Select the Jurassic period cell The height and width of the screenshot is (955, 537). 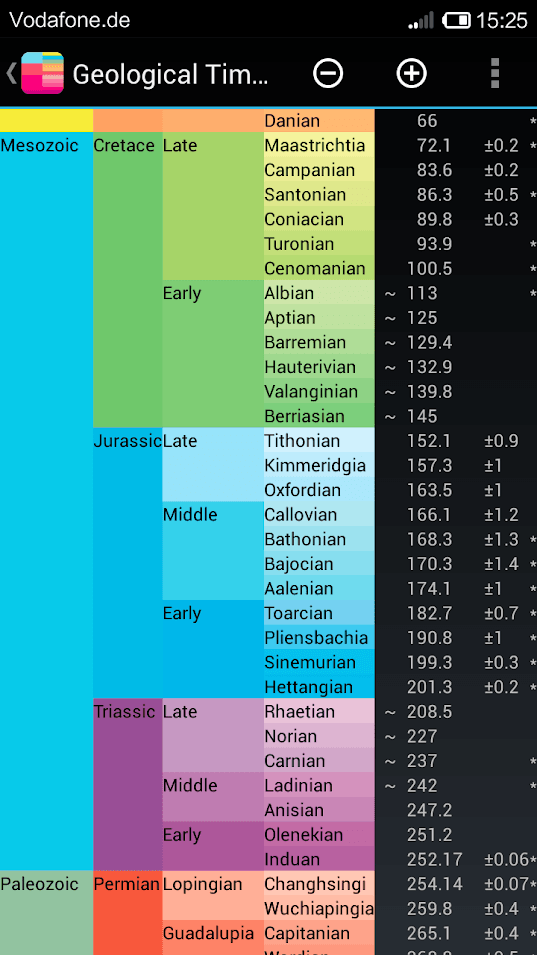[x=128, y=563]
